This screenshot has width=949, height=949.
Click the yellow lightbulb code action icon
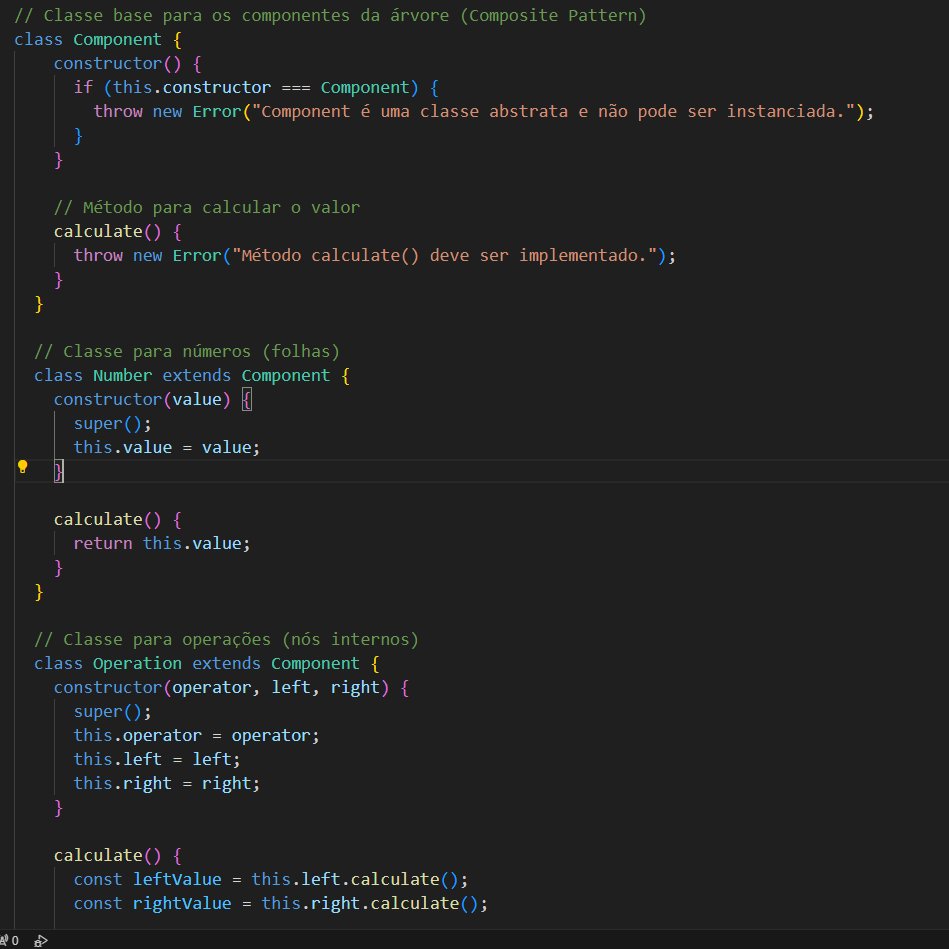click(x=22, y=467)
